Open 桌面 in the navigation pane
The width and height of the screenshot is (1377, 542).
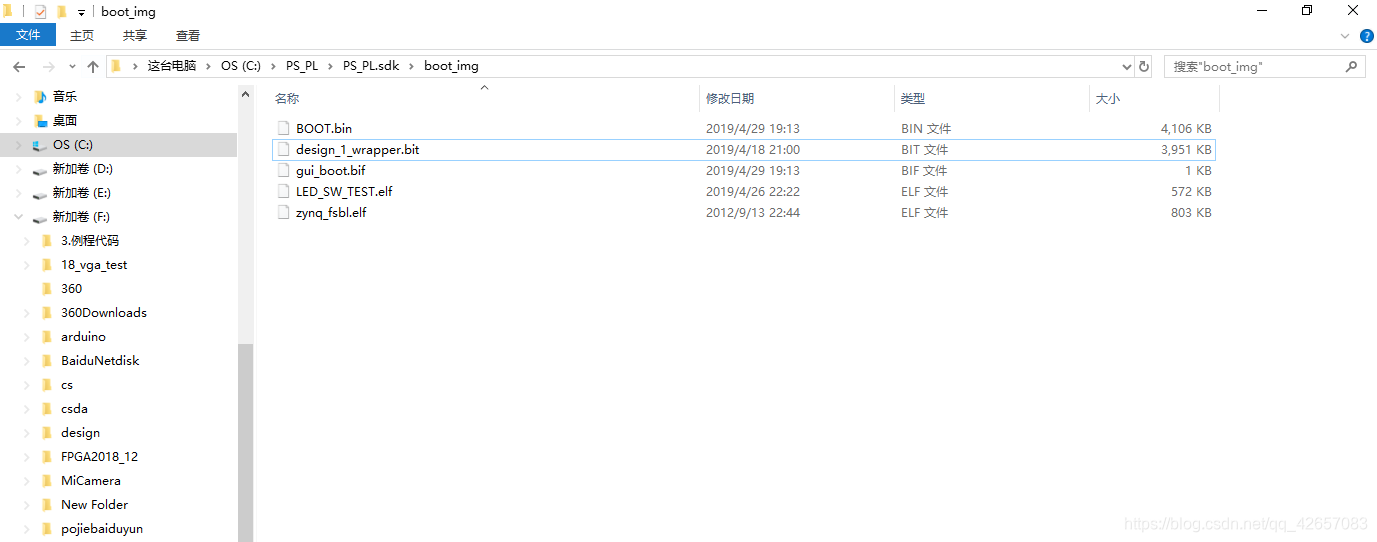point(65,121)
